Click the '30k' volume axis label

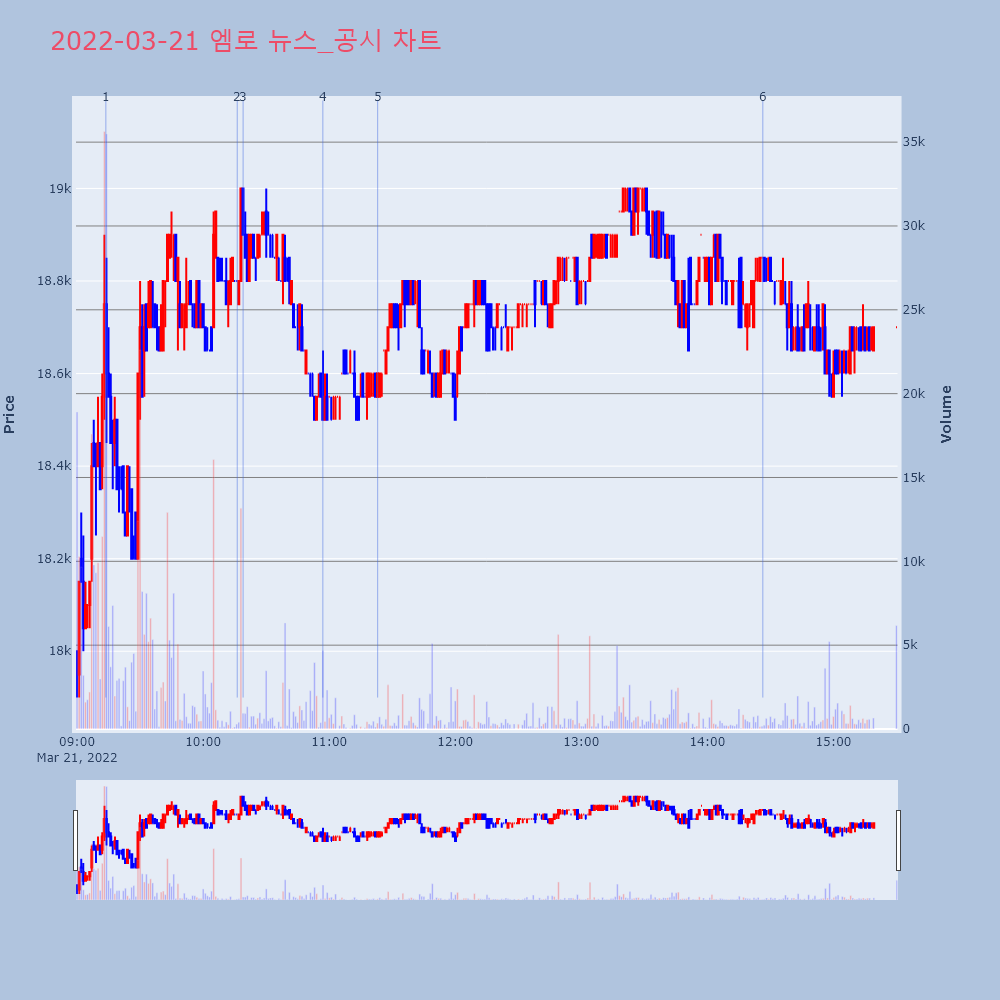913,226
